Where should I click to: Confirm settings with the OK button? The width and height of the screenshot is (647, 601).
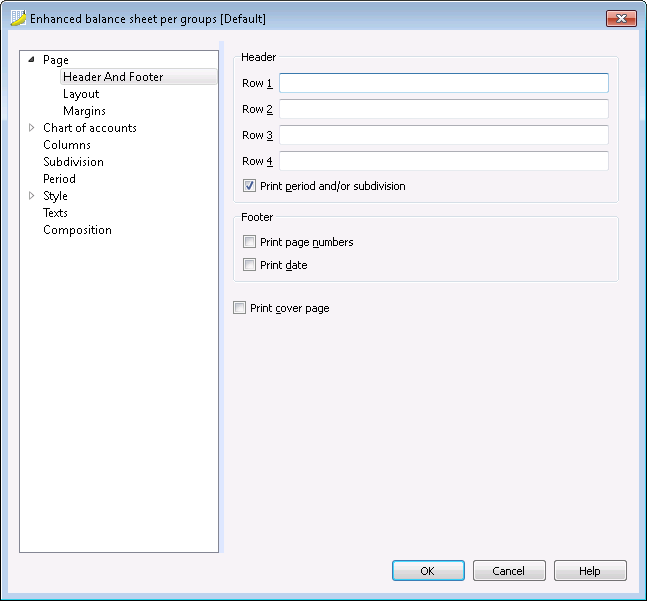click(428, 570)
